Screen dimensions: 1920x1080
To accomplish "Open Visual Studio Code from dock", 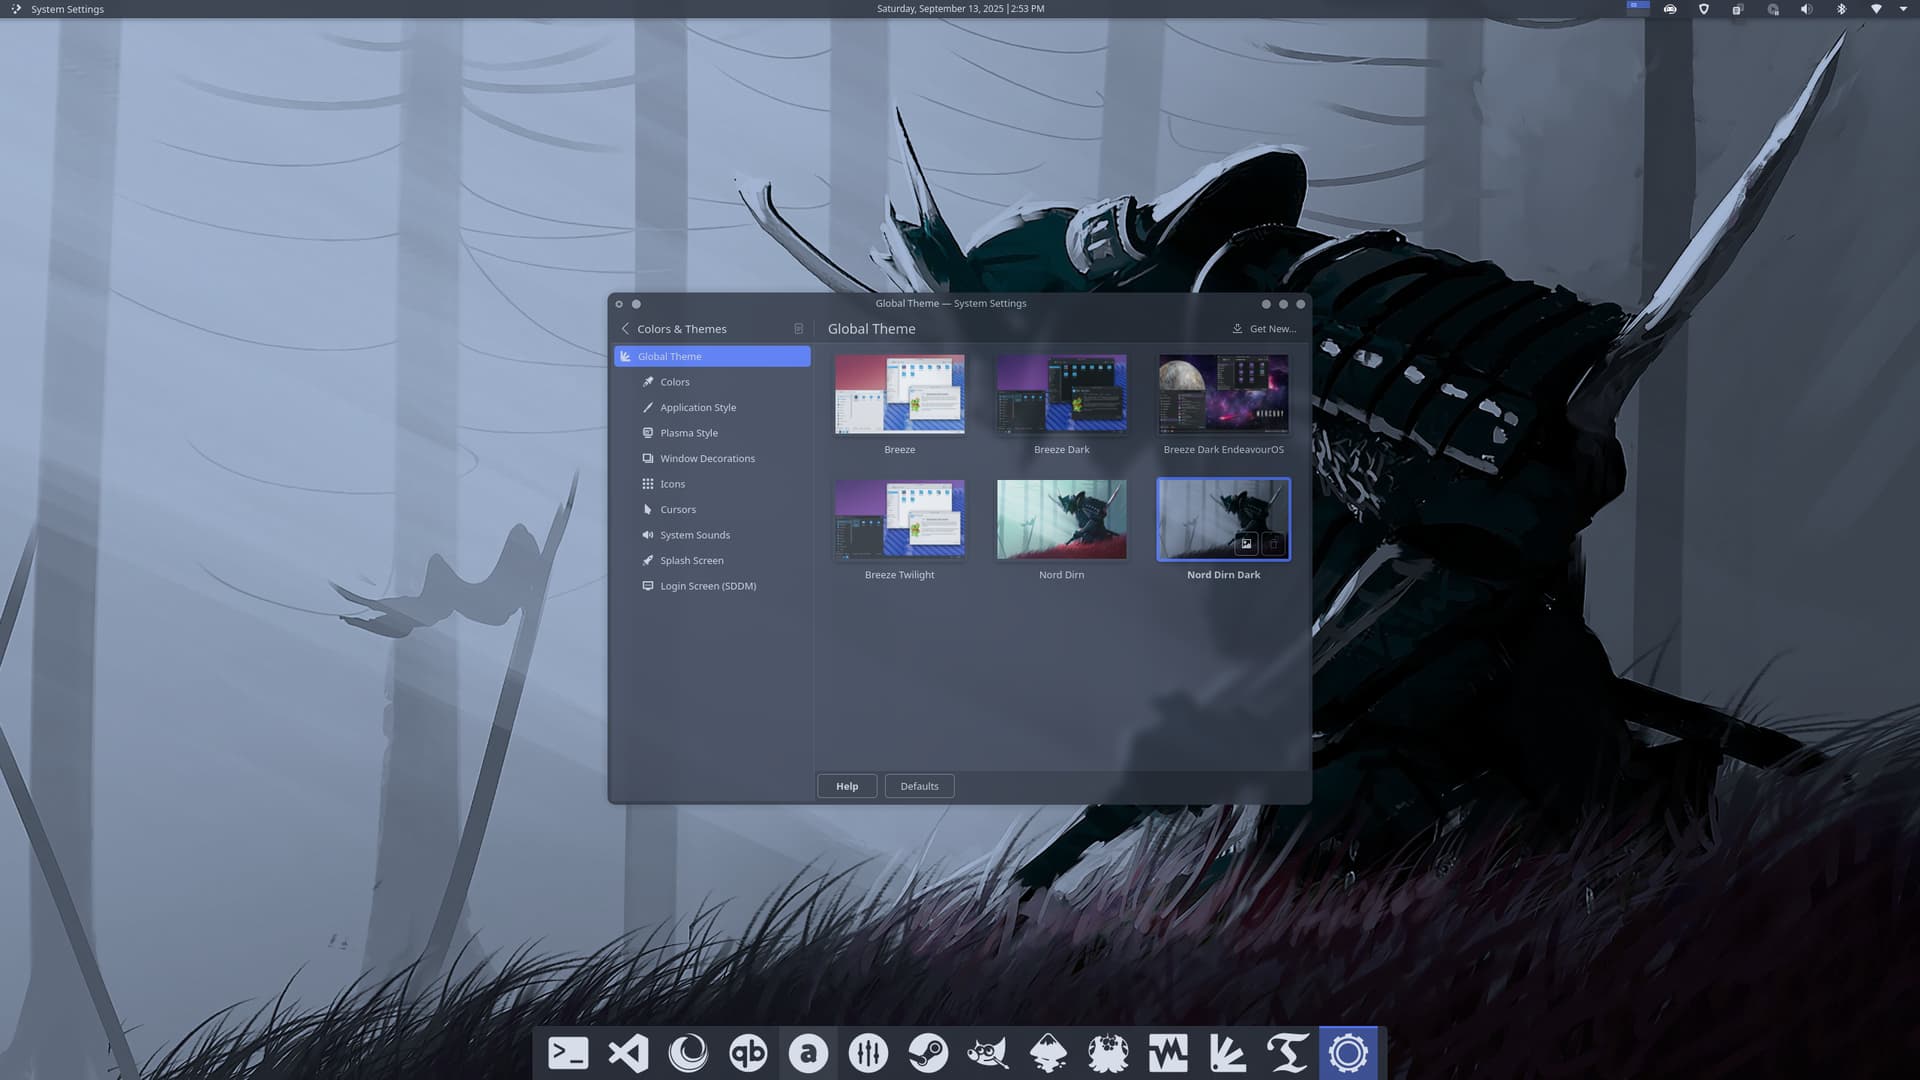I will [628, 1053].
